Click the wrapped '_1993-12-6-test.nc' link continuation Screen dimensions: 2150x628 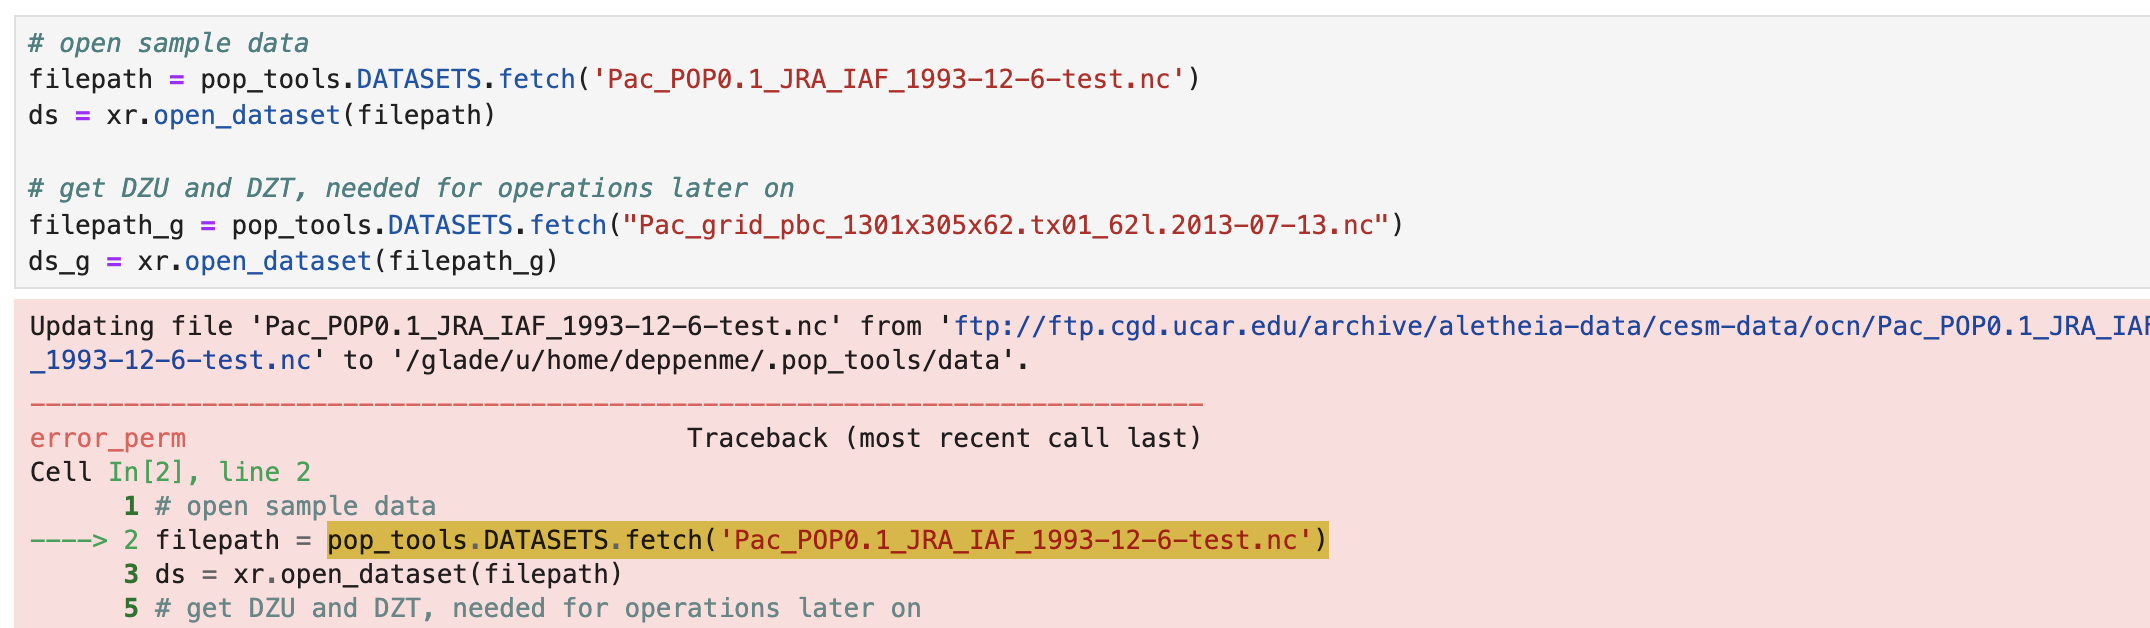170,360
